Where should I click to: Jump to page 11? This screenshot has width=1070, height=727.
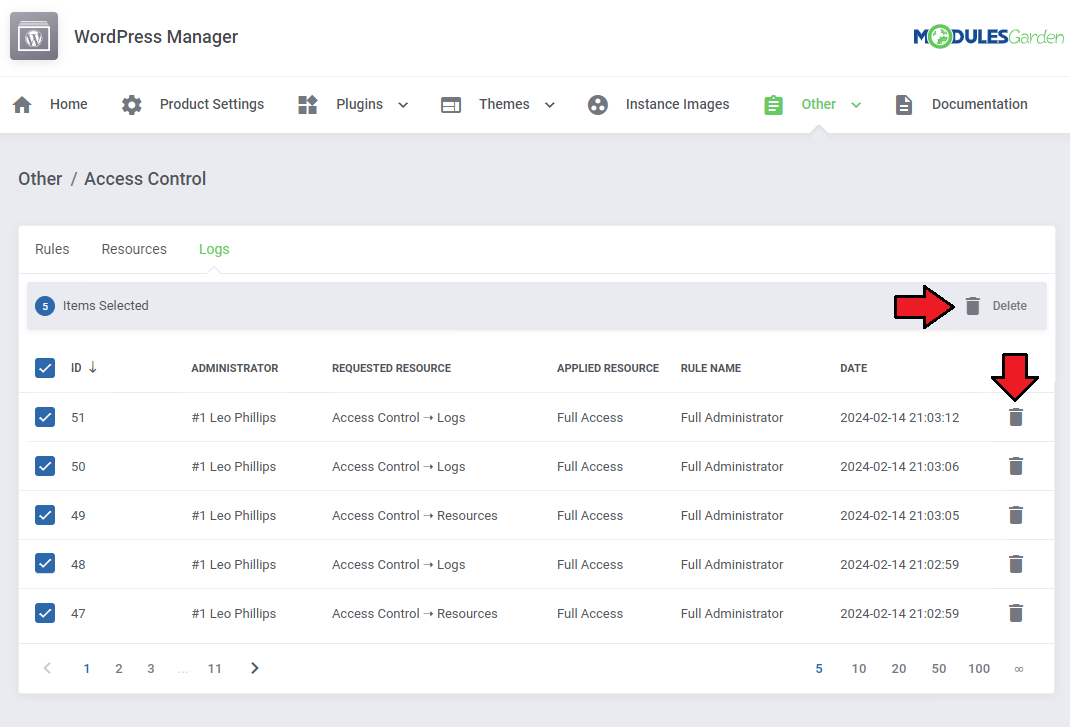(x=214, y=669)
